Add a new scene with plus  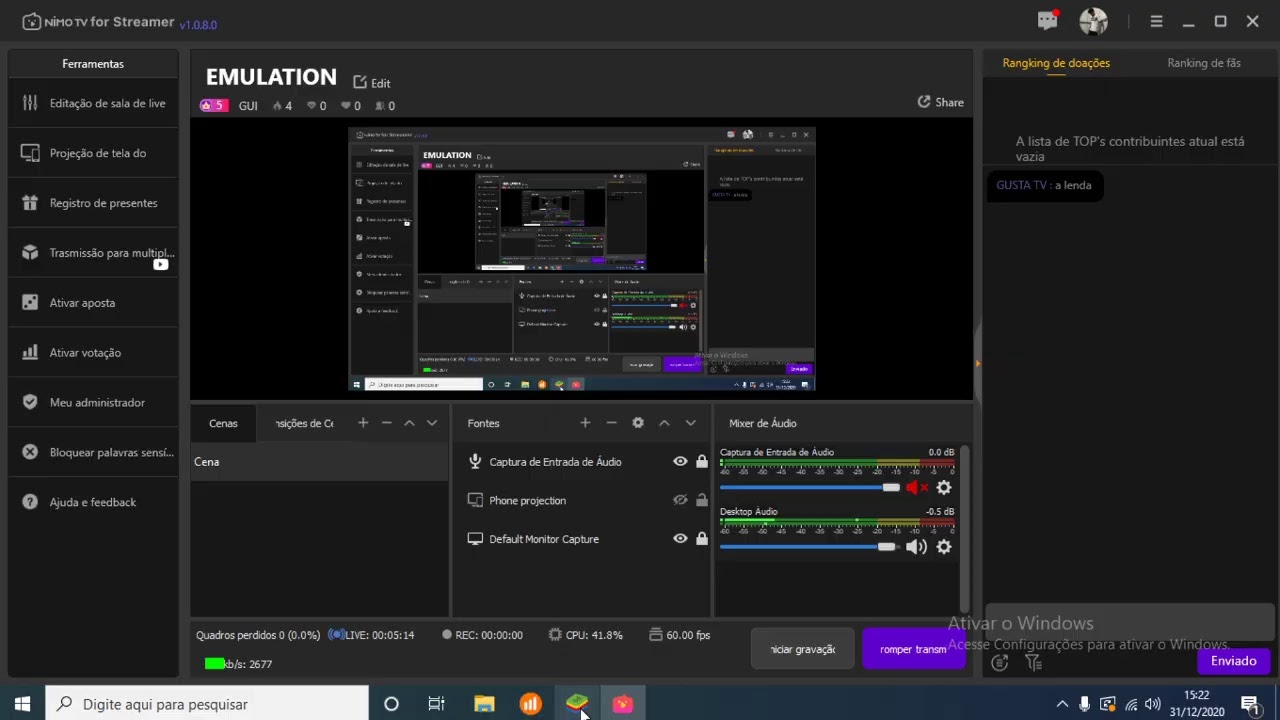tap(363, 423)
